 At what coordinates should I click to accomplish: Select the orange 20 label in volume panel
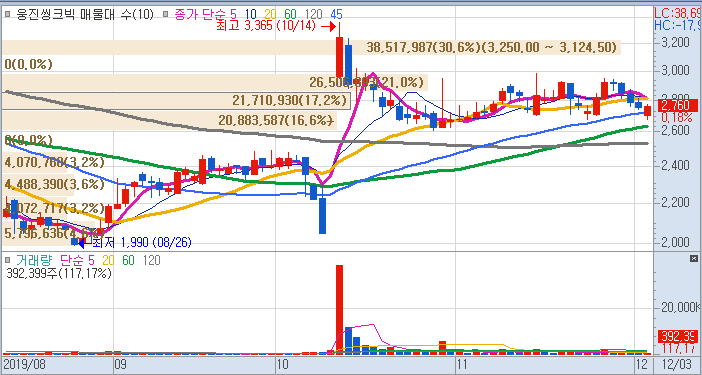pyautogui.click(x=108, y=260)
